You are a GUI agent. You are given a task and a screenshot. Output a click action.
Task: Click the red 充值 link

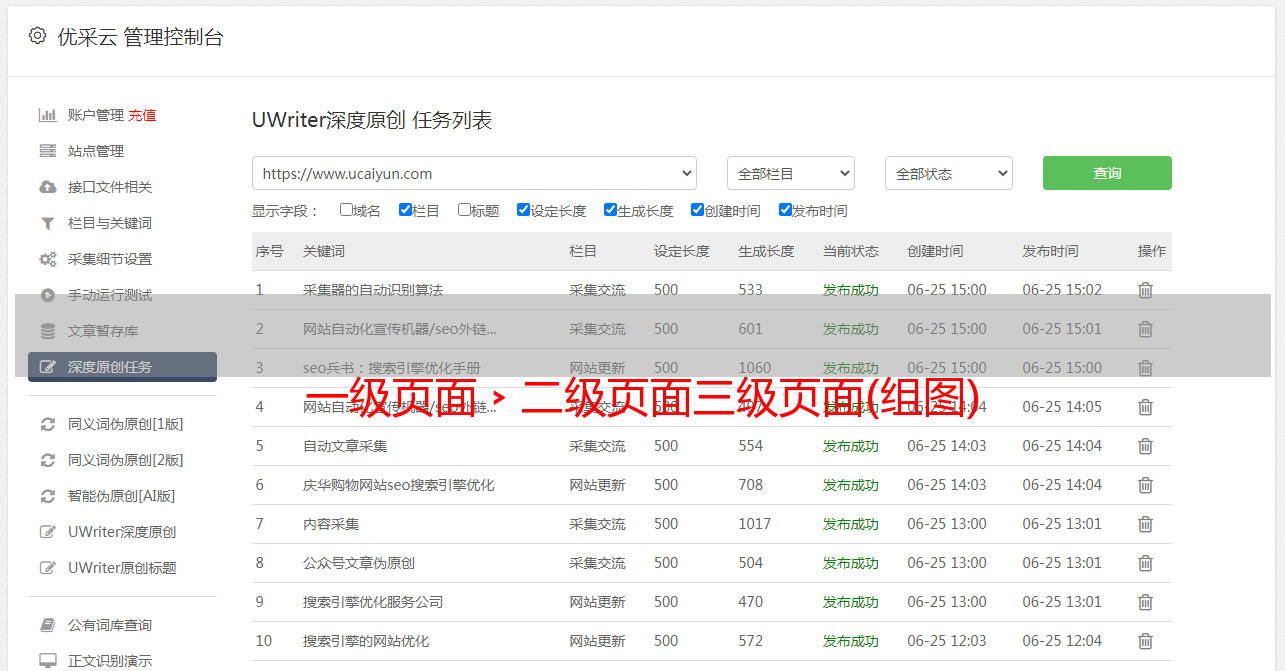pos(142,115)
